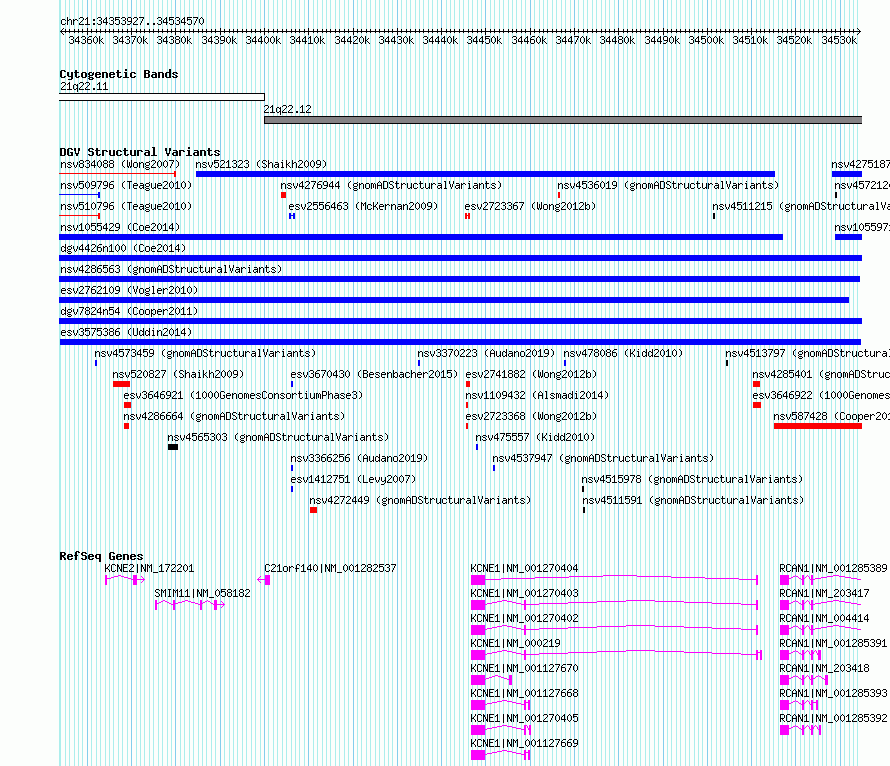The width and height of the screenshot is (890, 766).
Task: Open the KCNE1|NM_001270404 transcript label
Action: coord(524,568)
